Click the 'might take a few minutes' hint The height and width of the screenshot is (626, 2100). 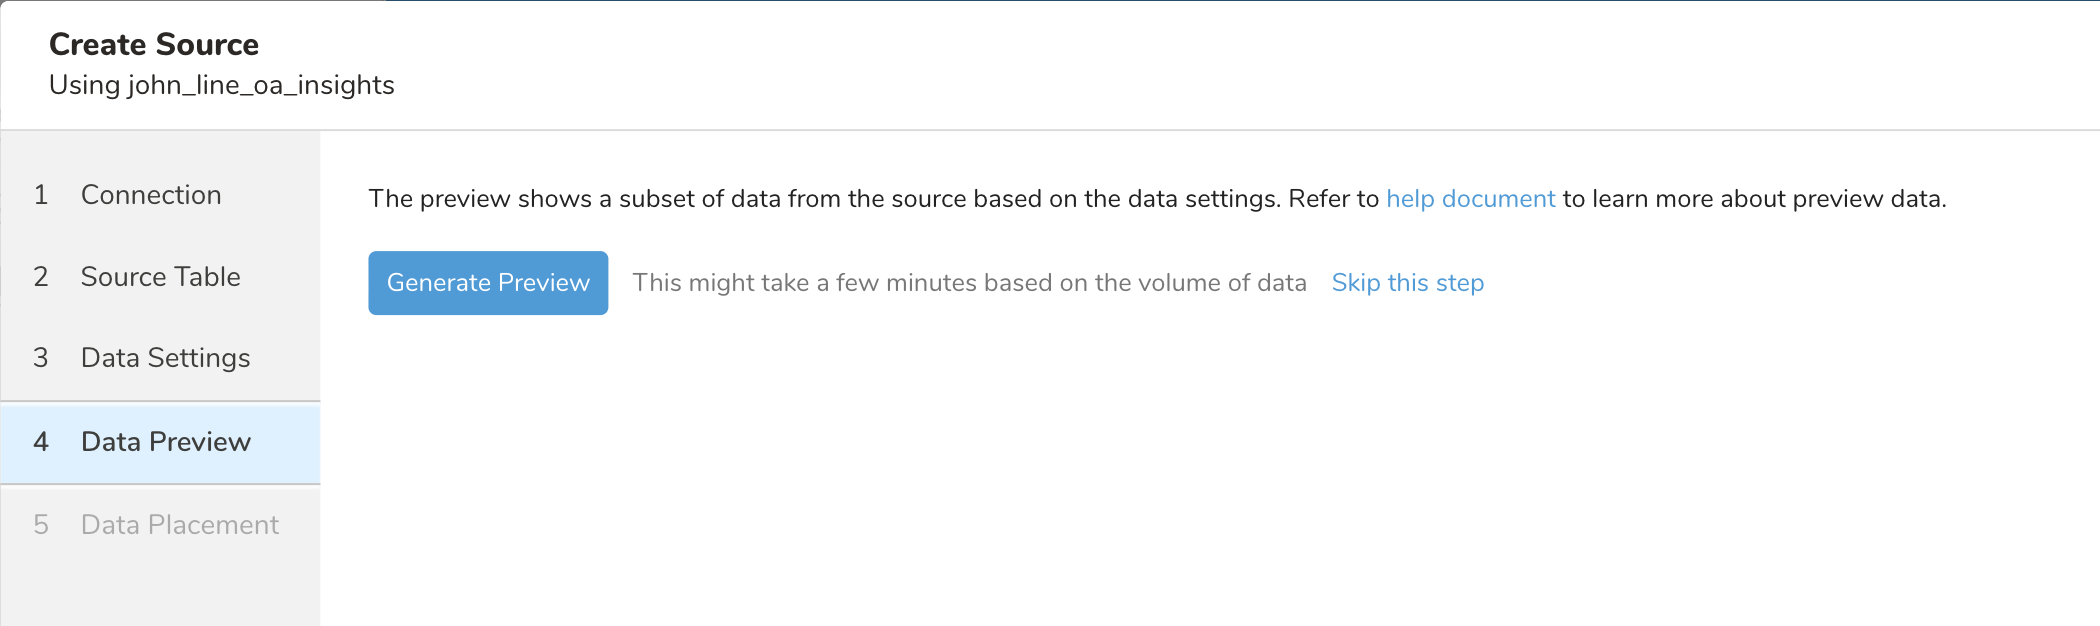pyautogui.click(x=969, y=283)
